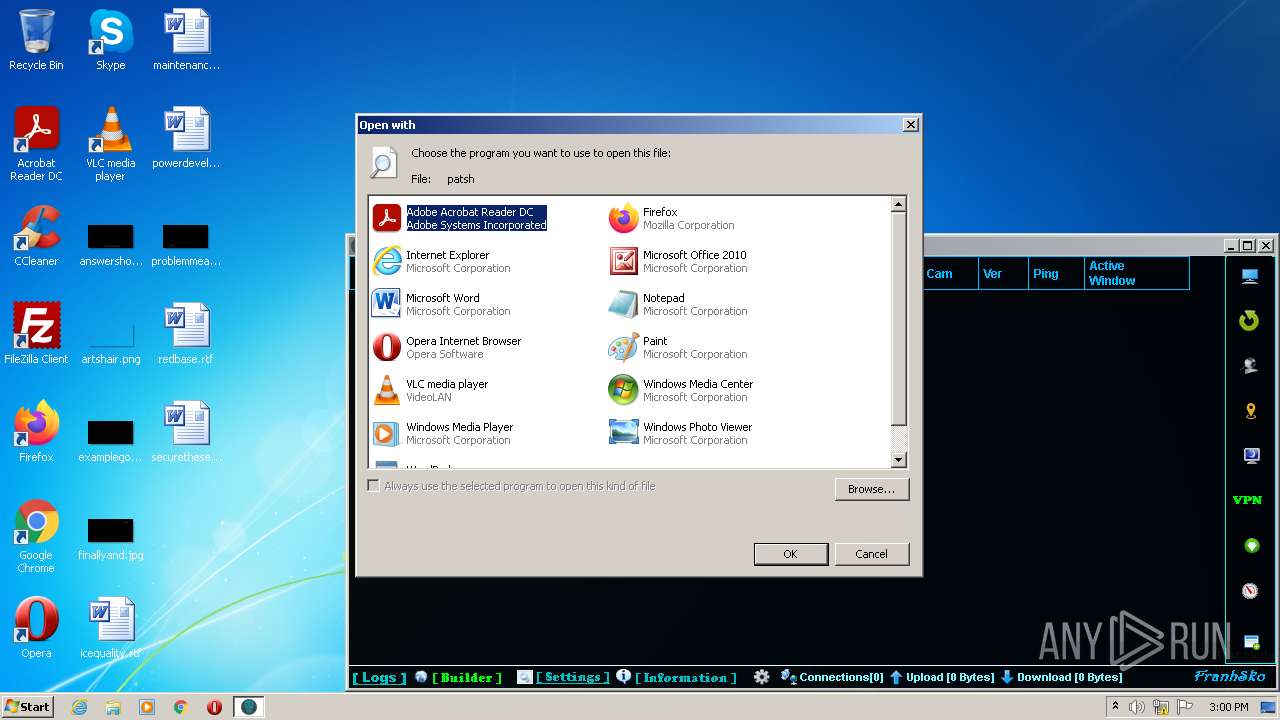Viewport: 1280px width, 720px height.
Task: Show hidden system tray icons
Action: (x=1116, y=707)
